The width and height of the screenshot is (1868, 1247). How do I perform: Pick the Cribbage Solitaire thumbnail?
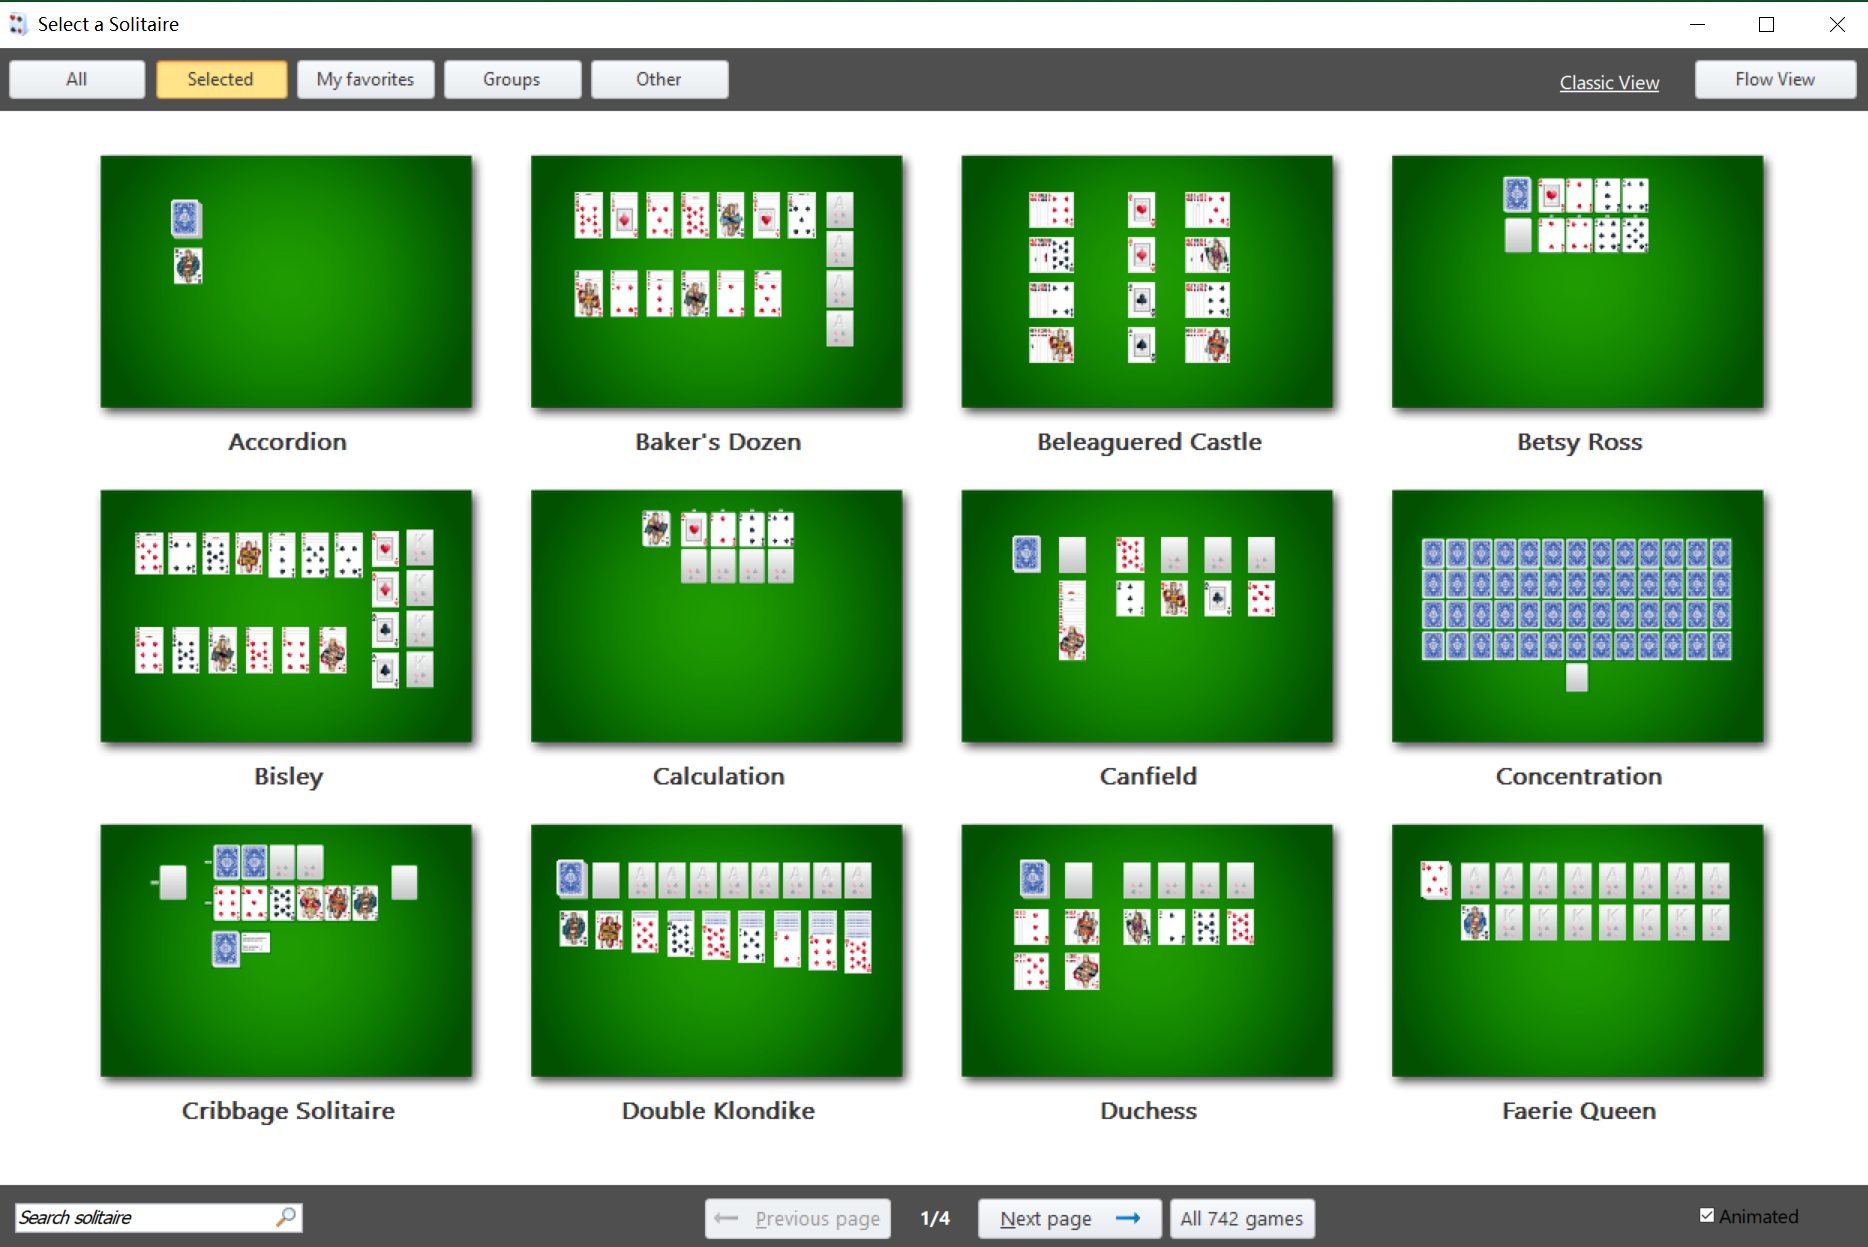(286, 950)
